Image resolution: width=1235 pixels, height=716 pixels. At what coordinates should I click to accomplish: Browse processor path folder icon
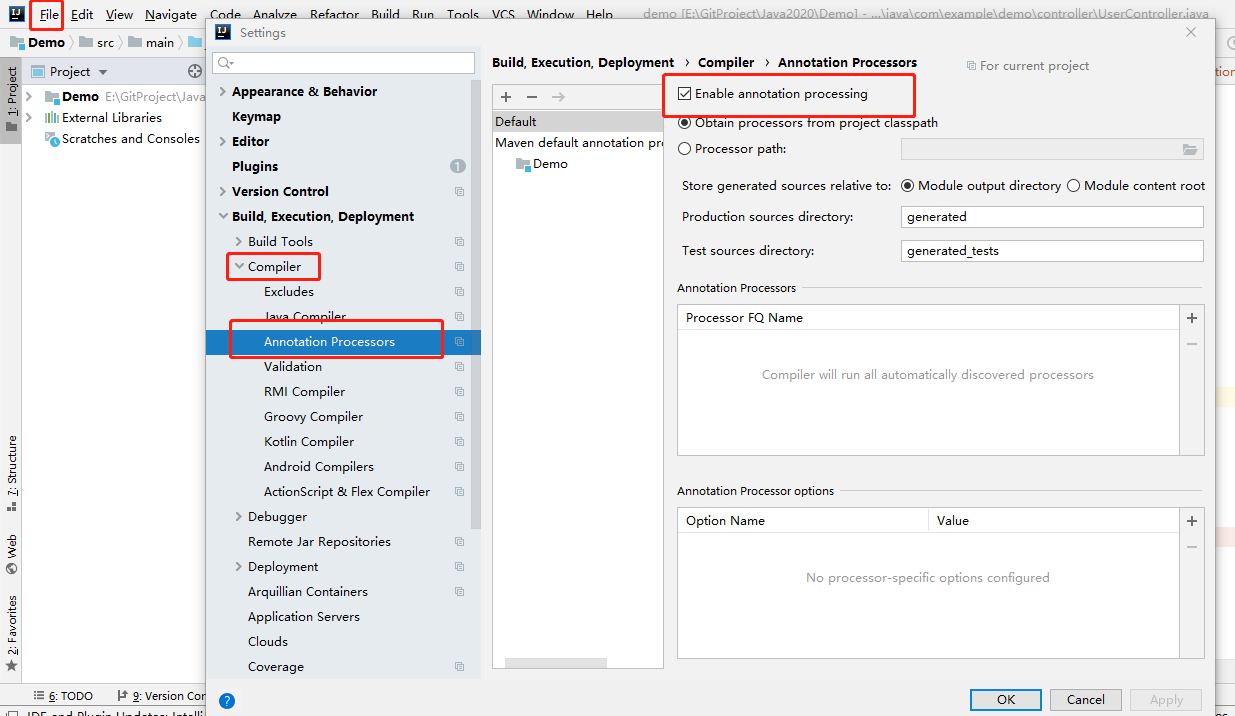click(1190, 149)
